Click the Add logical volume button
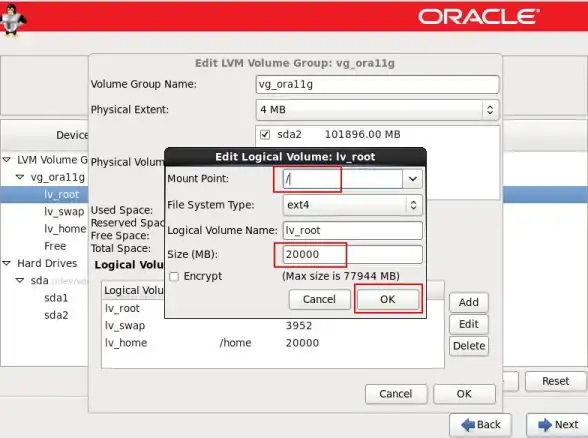The height and width of the screenshot is (438, 588). 469,302
